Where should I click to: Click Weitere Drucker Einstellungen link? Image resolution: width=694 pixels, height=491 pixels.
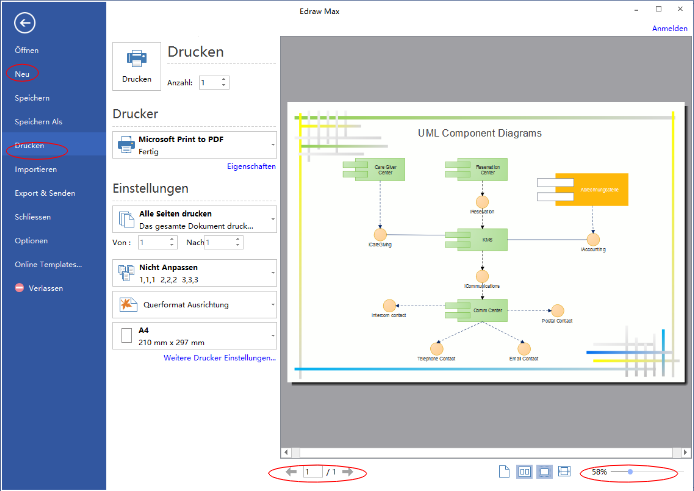pyautogui.click(x=220, y=358)
